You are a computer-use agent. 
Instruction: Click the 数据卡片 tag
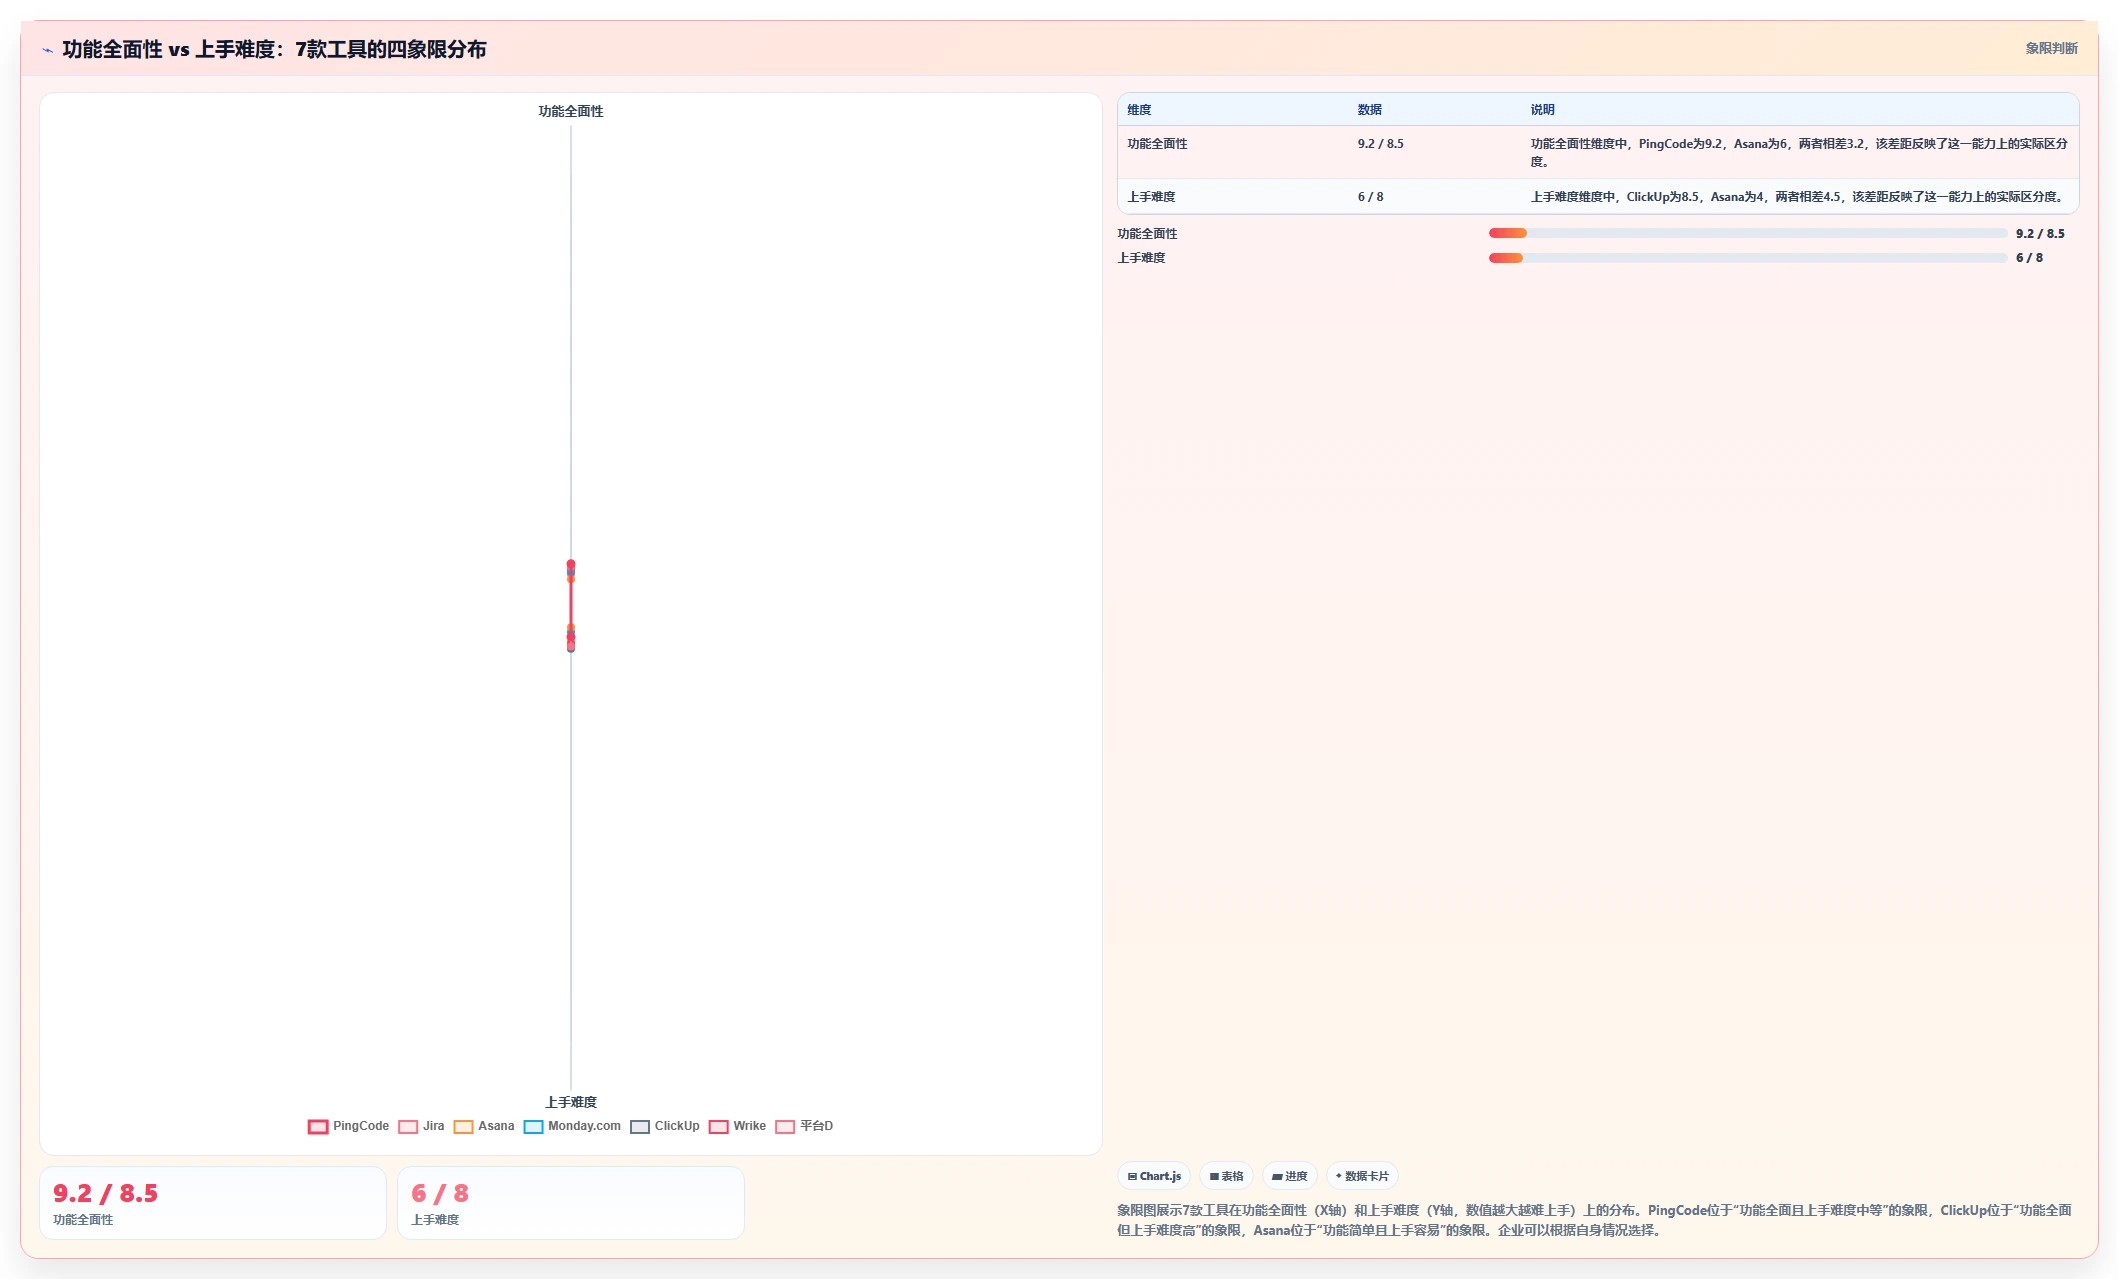(1362, 1176)
